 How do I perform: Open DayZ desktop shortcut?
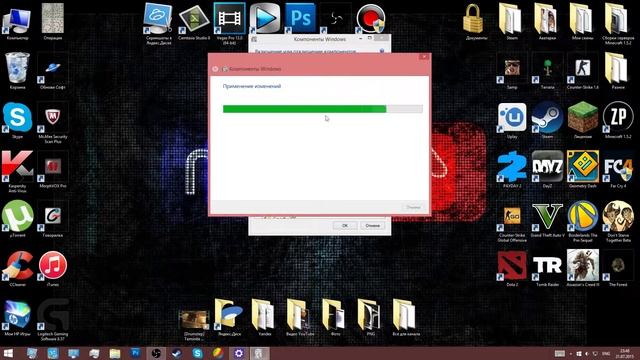pyautogui.click(x=547, y=169)
